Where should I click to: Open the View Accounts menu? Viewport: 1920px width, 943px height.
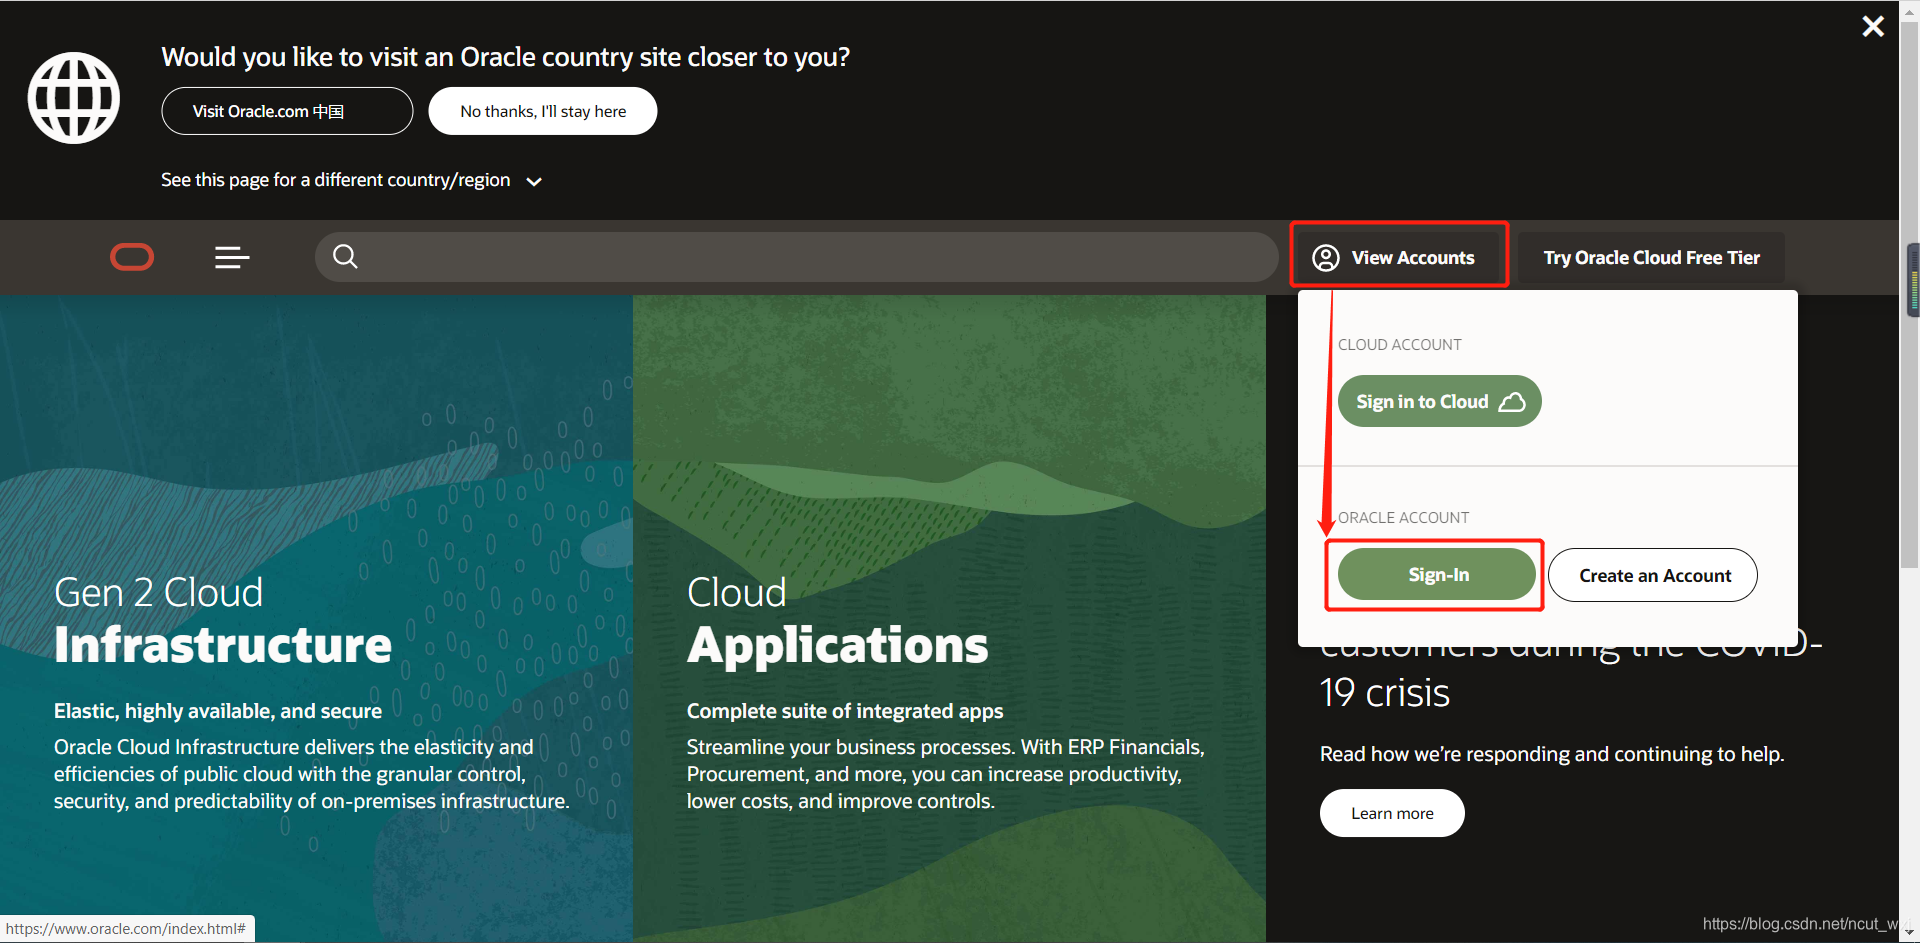[x=1399, y=258]
